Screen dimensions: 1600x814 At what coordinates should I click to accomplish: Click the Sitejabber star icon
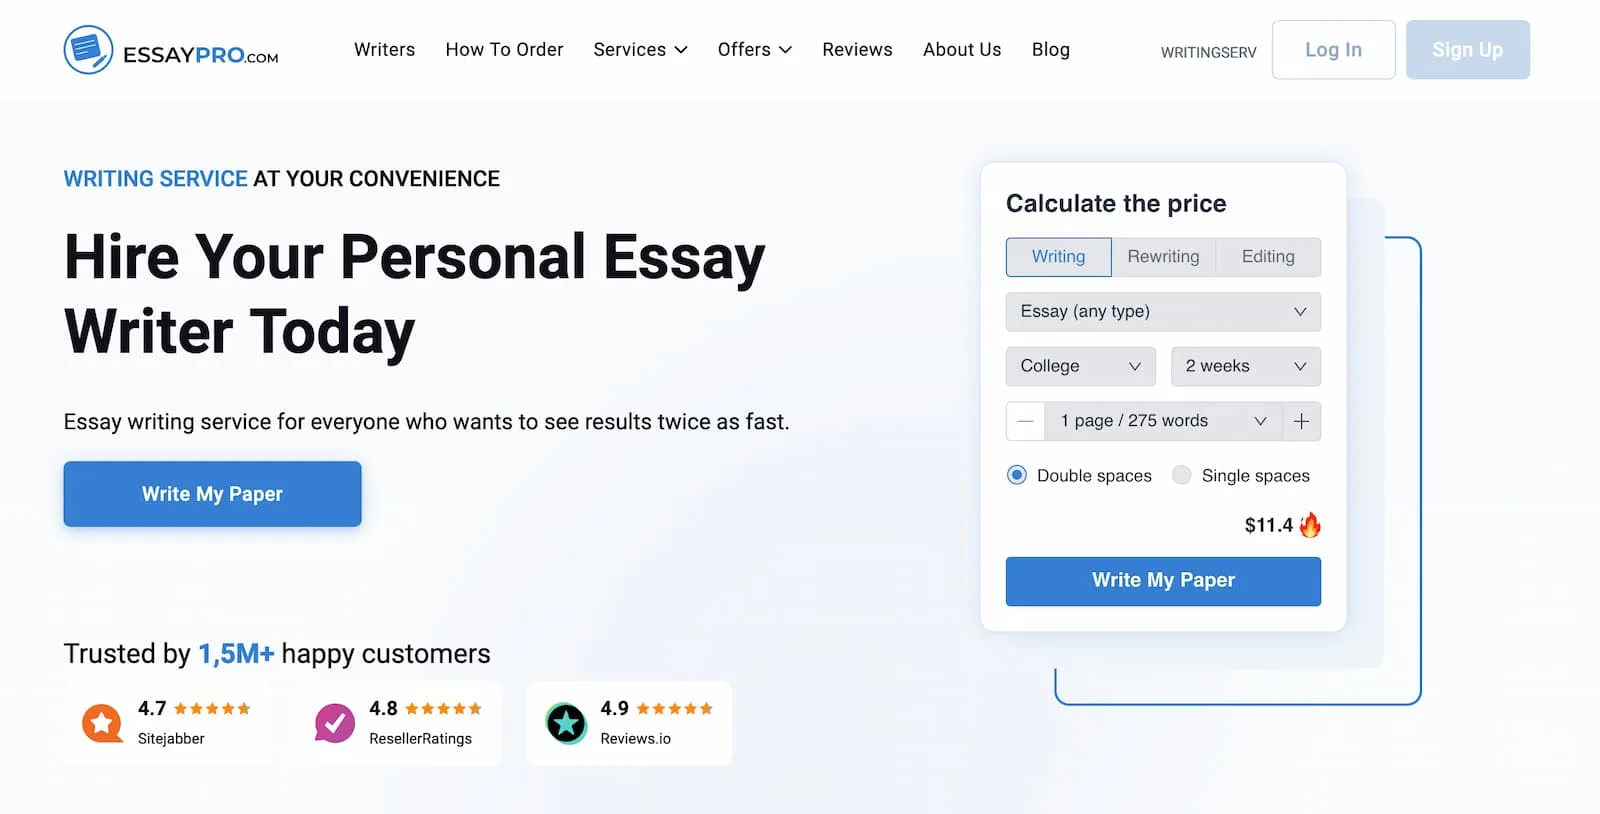pos(102,723)
